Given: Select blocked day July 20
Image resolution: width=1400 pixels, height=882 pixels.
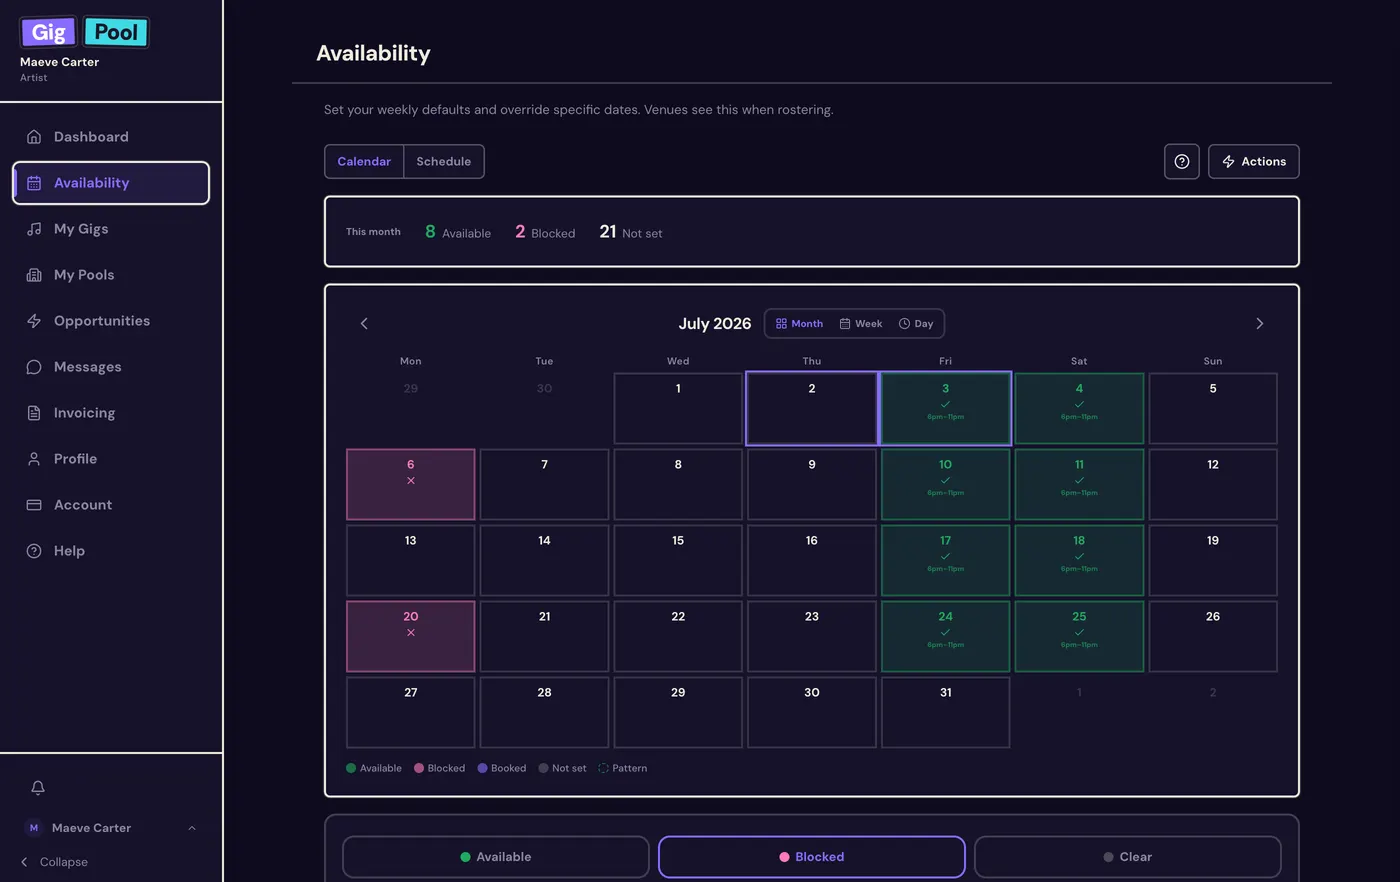Looking at the screenshot, I should 411,636.
